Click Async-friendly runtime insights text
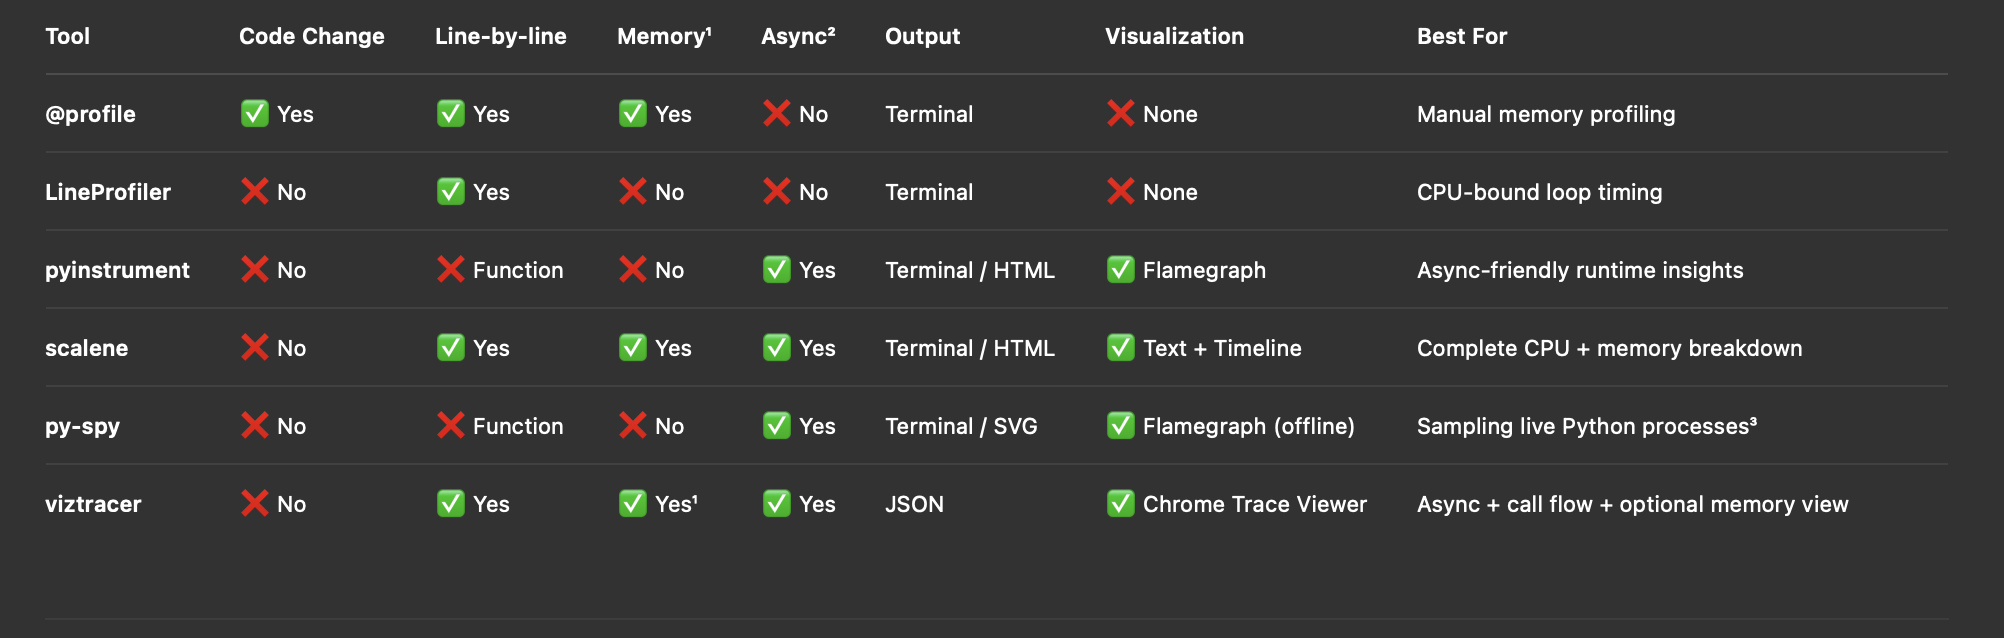 point(1580,270)
